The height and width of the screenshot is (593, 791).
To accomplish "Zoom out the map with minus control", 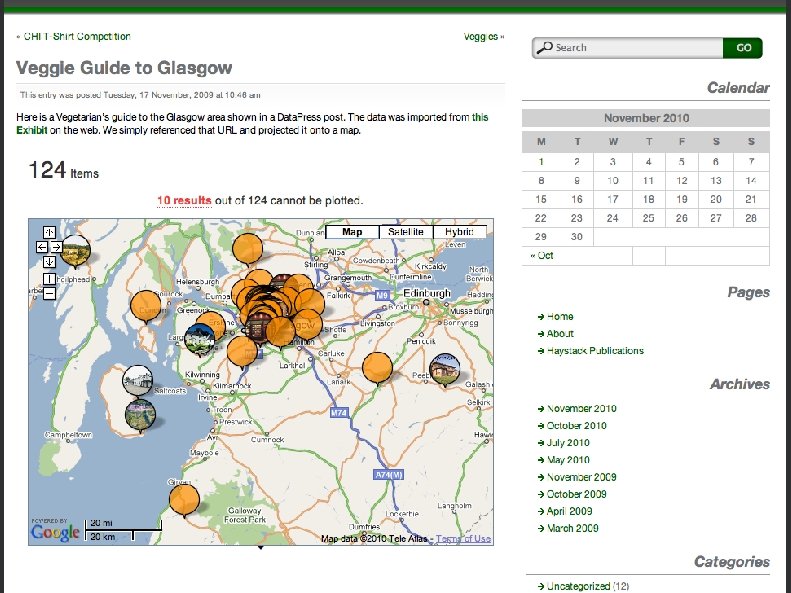I will [x=49, y=293].
